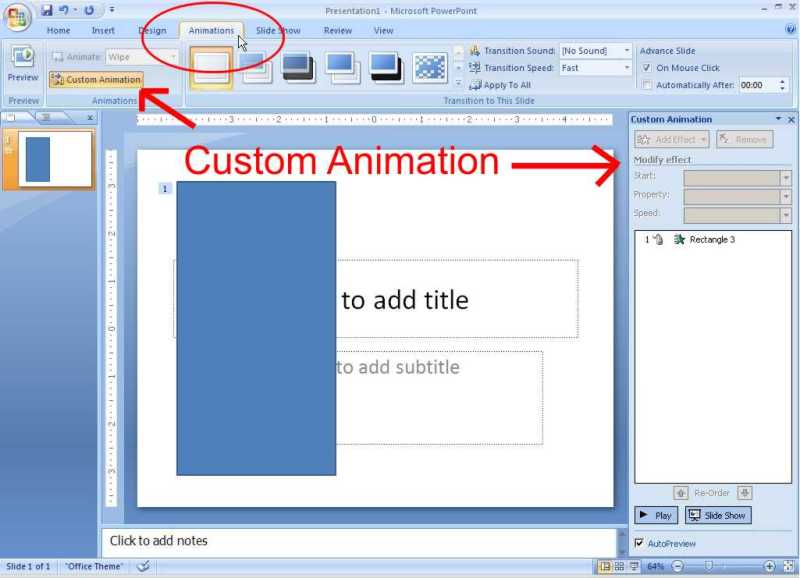Choose the fourth slide transition effect
This screenshot has width=800, height=578.
[343, 67]
